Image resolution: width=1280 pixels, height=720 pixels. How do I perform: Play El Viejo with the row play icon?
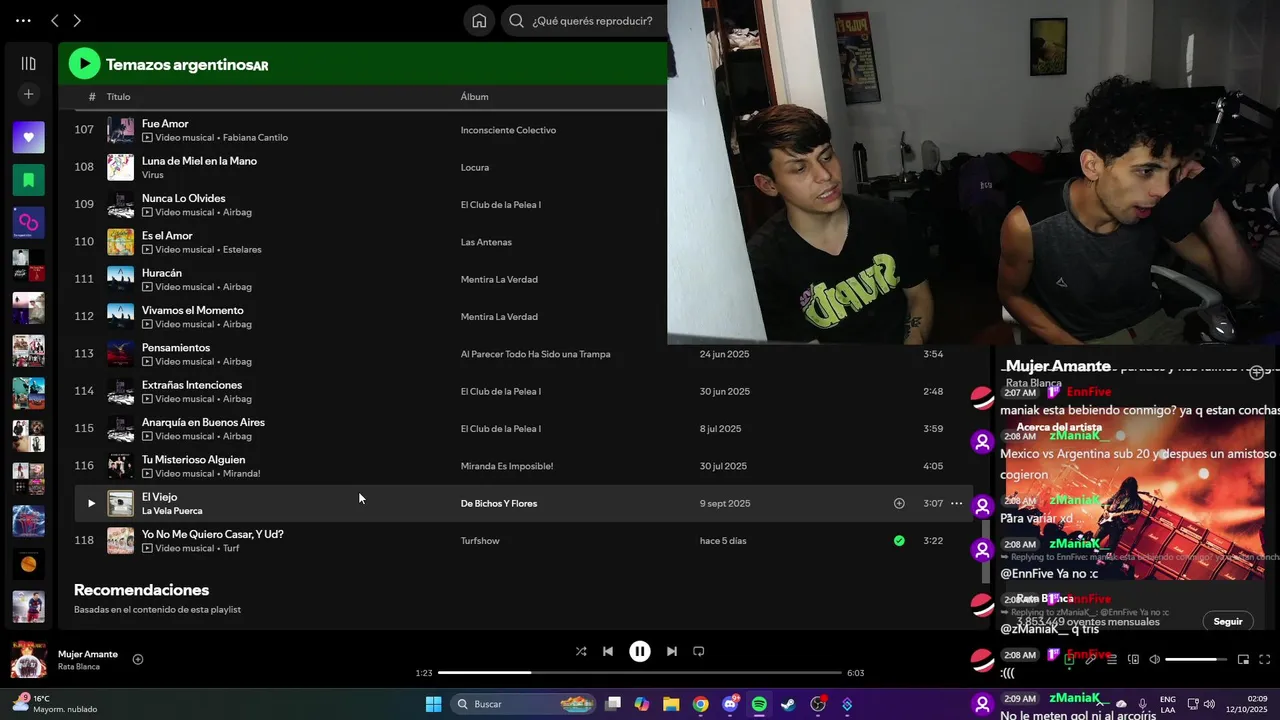pos(91,504)
